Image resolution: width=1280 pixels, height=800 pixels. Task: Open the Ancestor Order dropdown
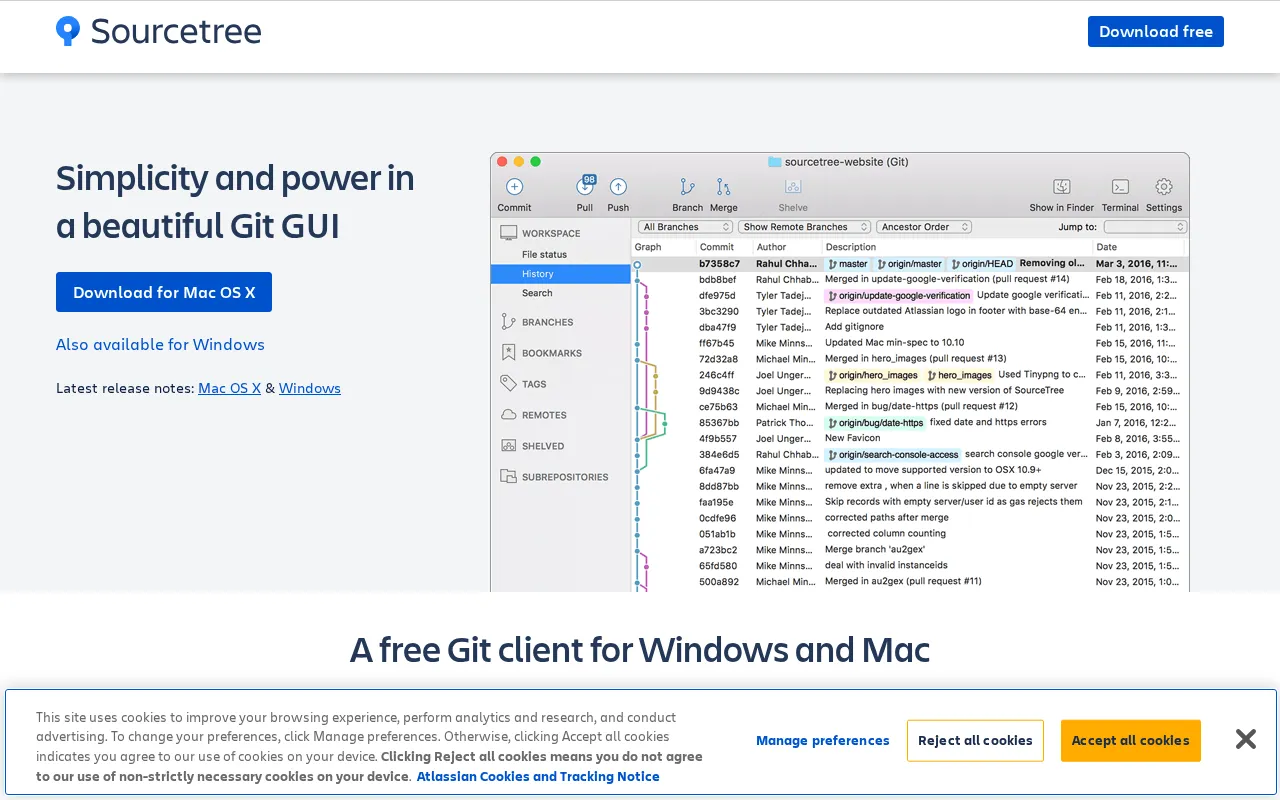(924, 227)
